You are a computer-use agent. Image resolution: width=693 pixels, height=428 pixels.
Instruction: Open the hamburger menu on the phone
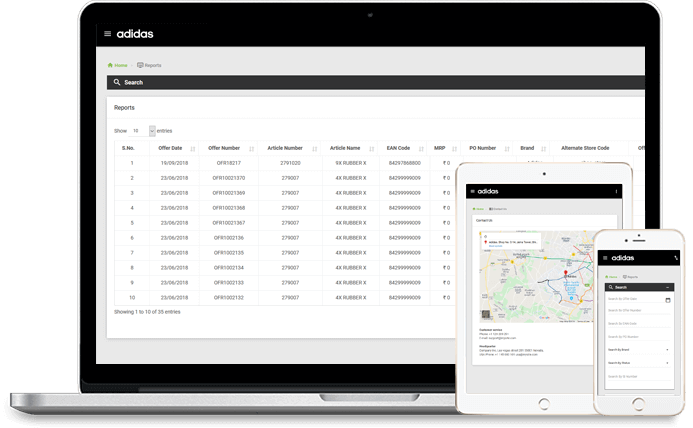coord(605,258)
